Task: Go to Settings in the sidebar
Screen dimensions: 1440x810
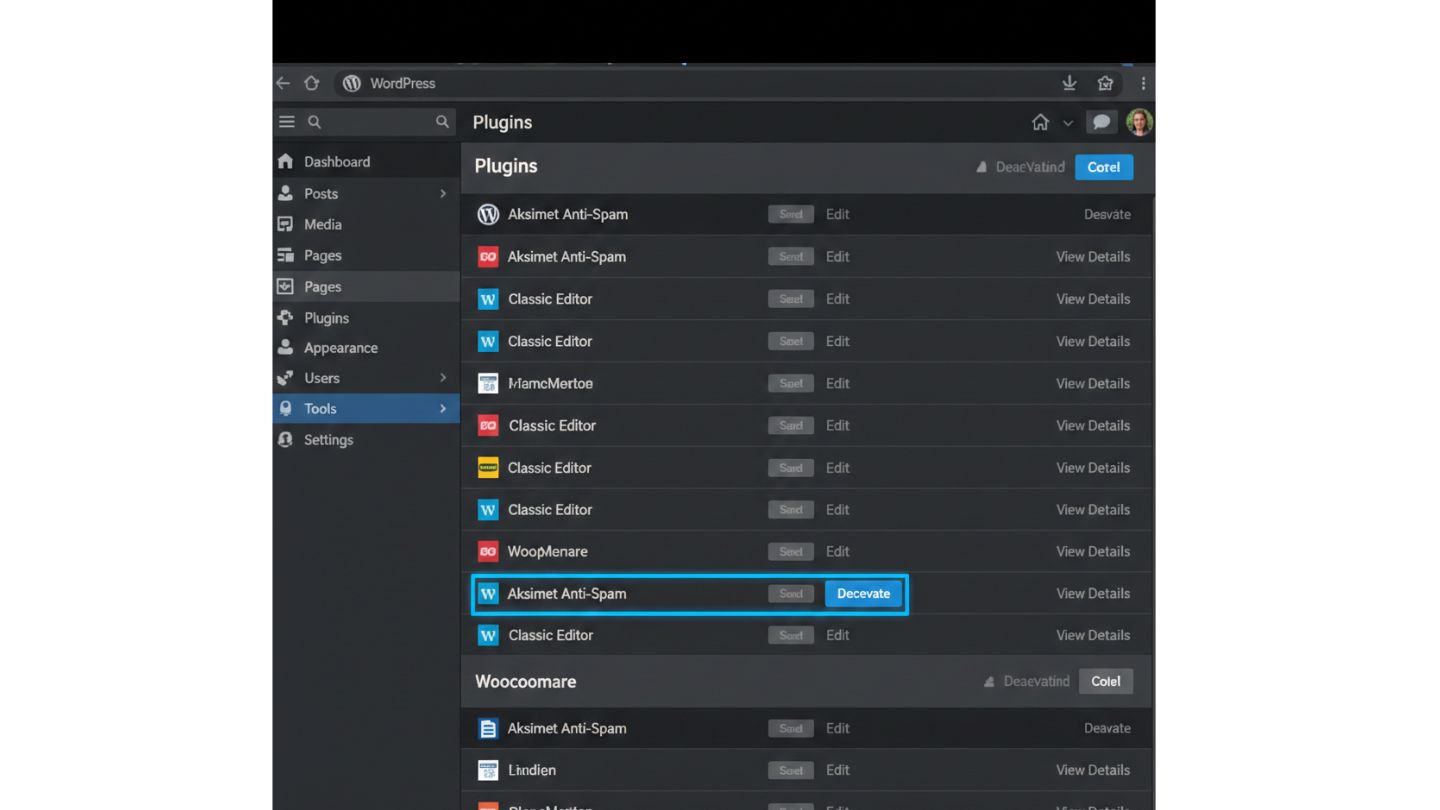Action: click(x=328, y=440)
